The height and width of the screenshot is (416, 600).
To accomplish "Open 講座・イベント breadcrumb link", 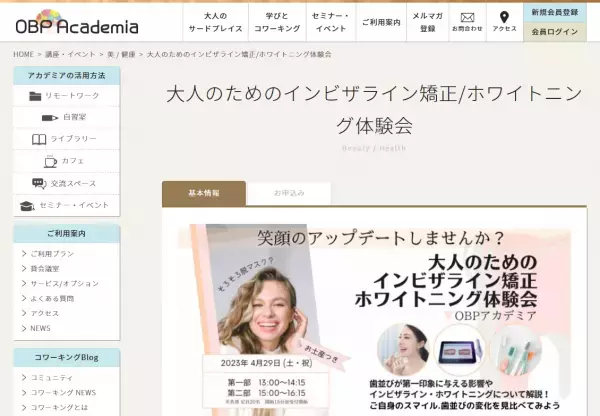I will [x=70, y=54].
